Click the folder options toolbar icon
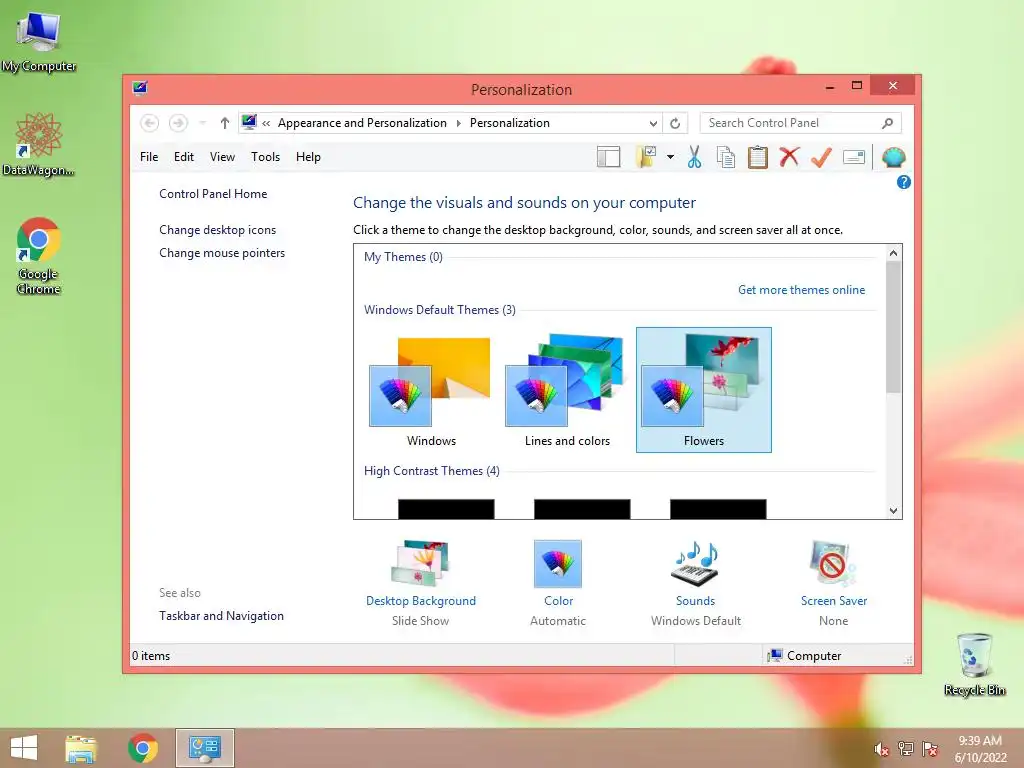1024x768 pixels. click(646, 157)
